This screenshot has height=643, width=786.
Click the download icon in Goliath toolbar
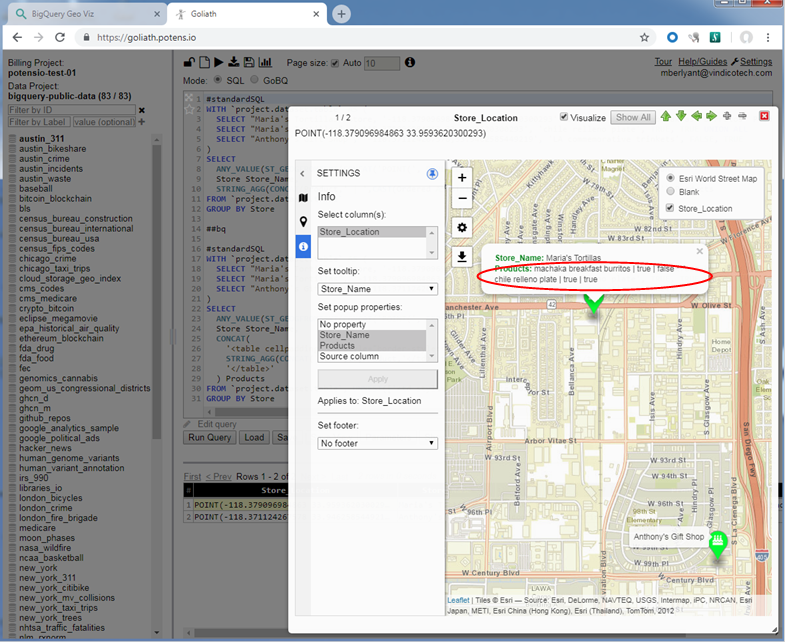(x=234, y=62)
